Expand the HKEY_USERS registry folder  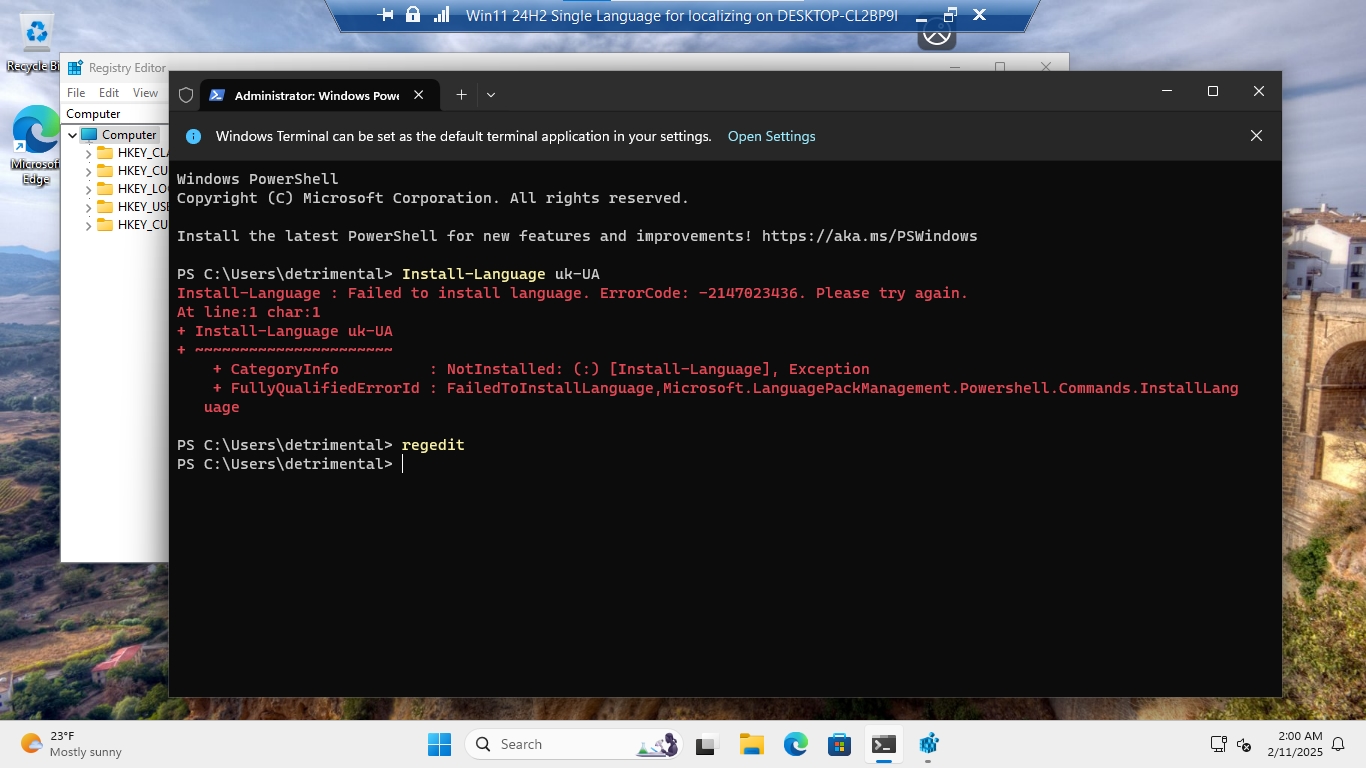88,207
